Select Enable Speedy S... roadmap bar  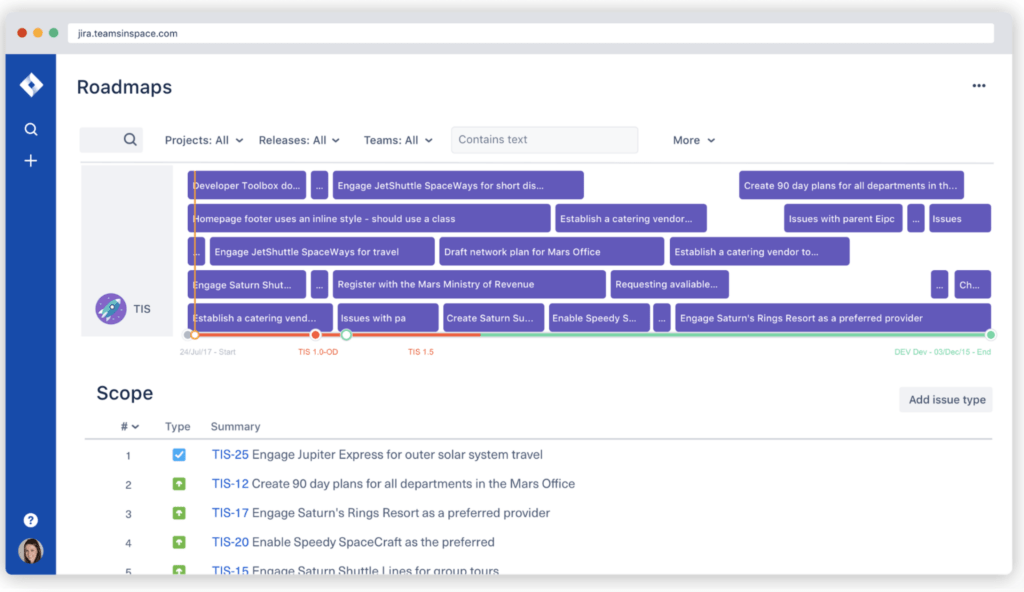[x=600, y=318]
